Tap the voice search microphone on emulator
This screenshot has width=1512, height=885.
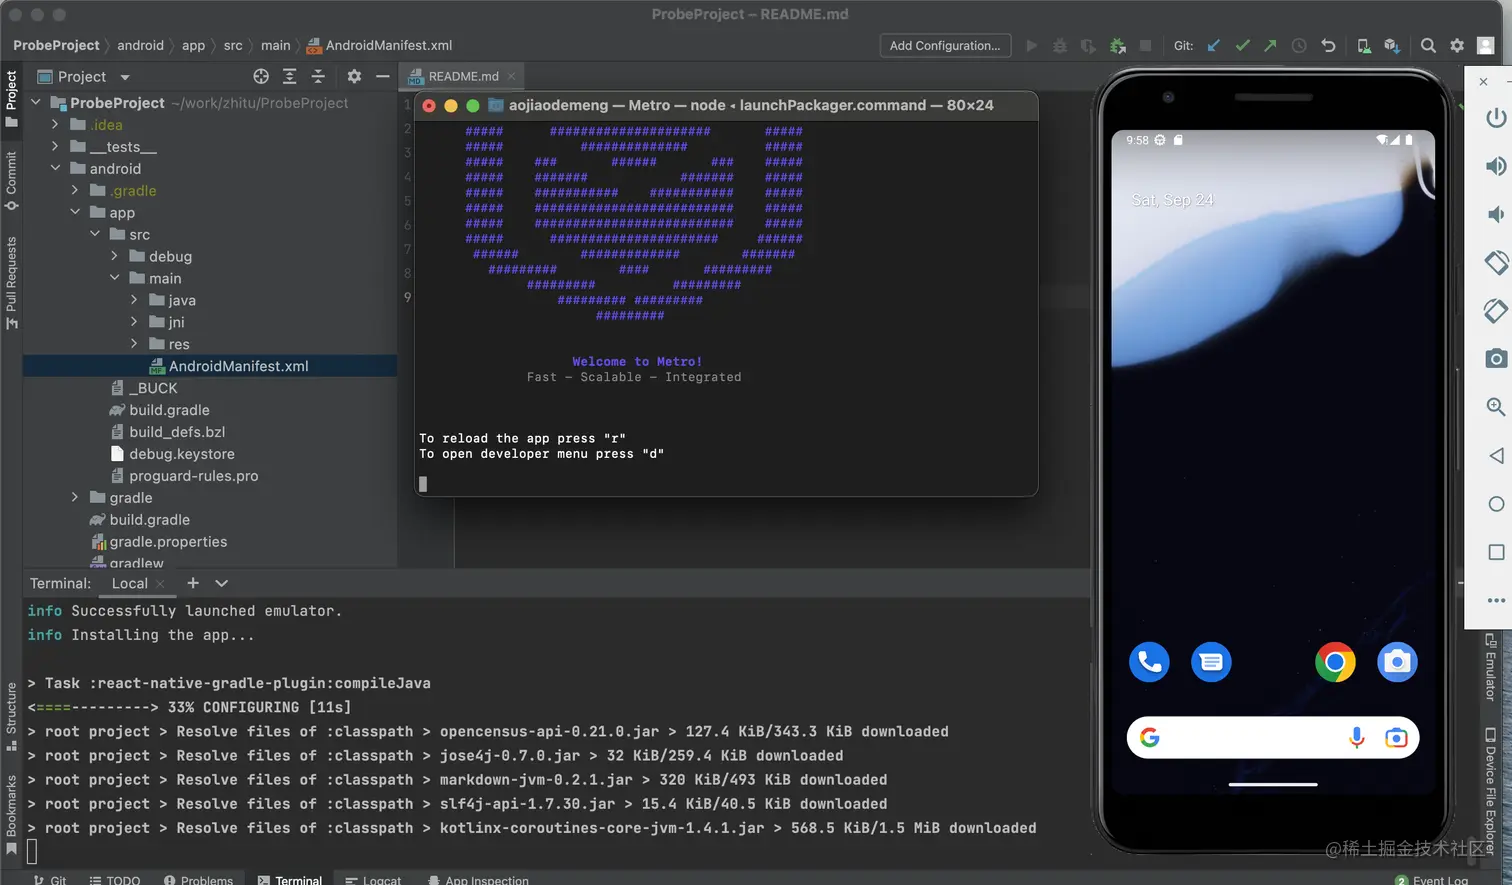click(1356, 738)
